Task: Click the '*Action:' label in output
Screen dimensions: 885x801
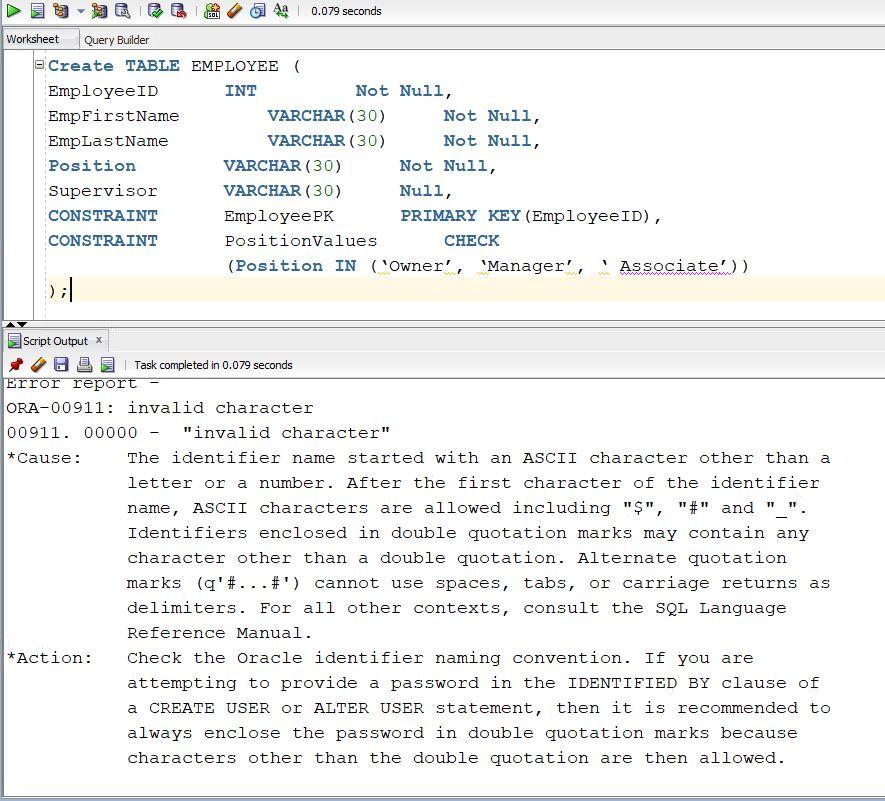Action: pos(50,658)
